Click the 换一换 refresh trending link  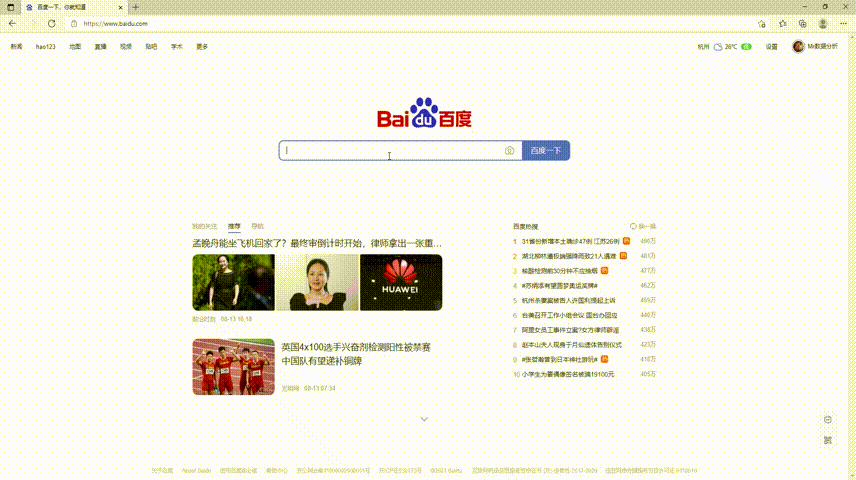(x=647, y=226)
